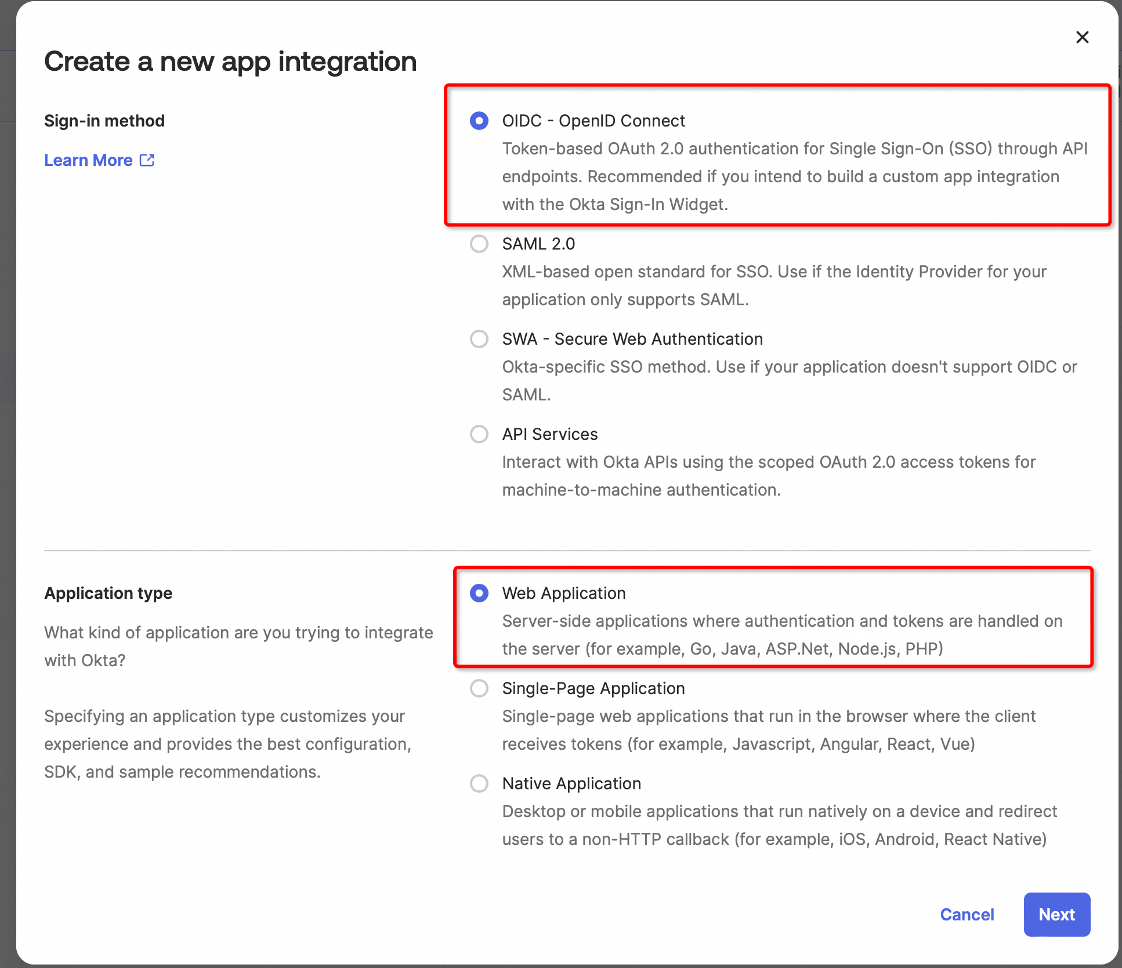Viewport: 1122px width, 968px height.
Task: Click the "SAML 2.0" label text
Action: tap(538, 244)
